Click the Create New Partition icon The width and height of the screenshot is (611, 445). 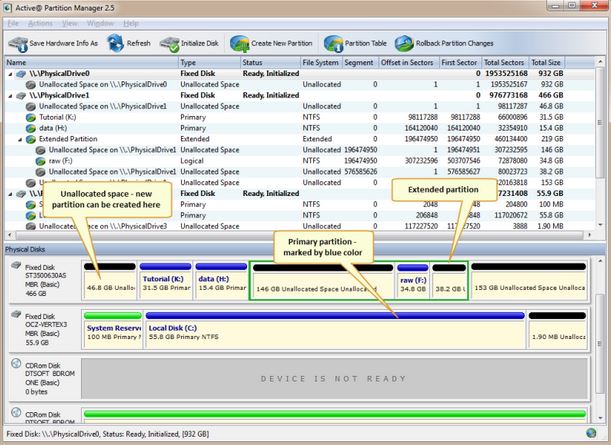pos(240,44)
